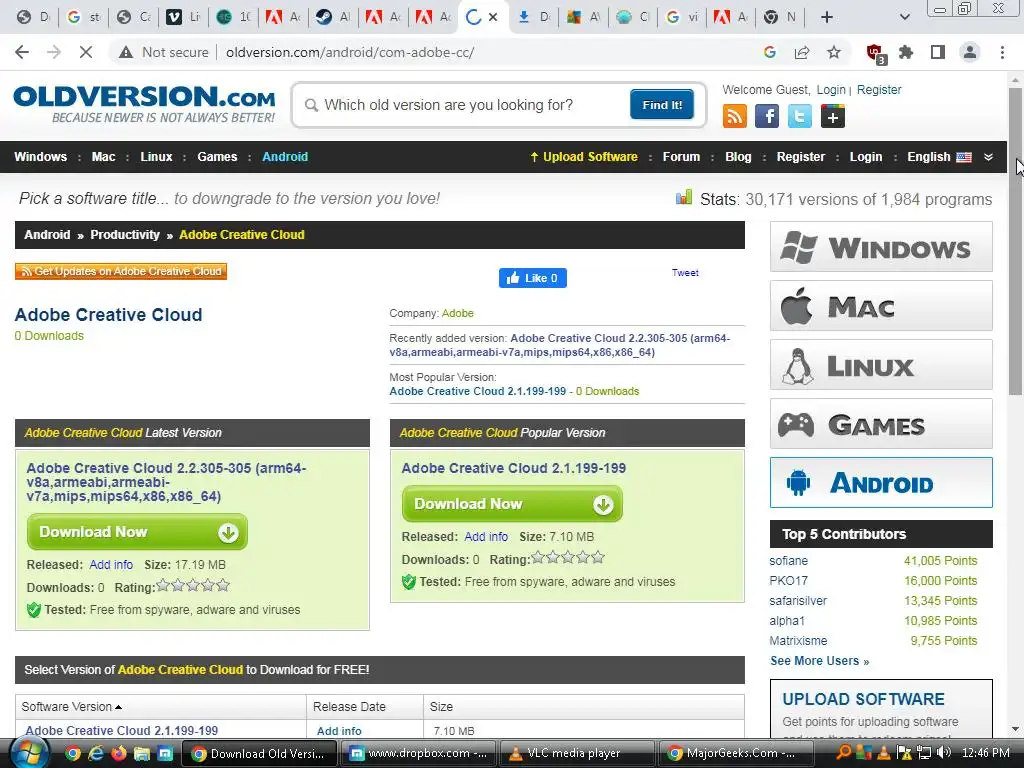Click the Productivity breadcrumb link
The width and height of the screenshot is (1024, 768).
tap(125, 235)
